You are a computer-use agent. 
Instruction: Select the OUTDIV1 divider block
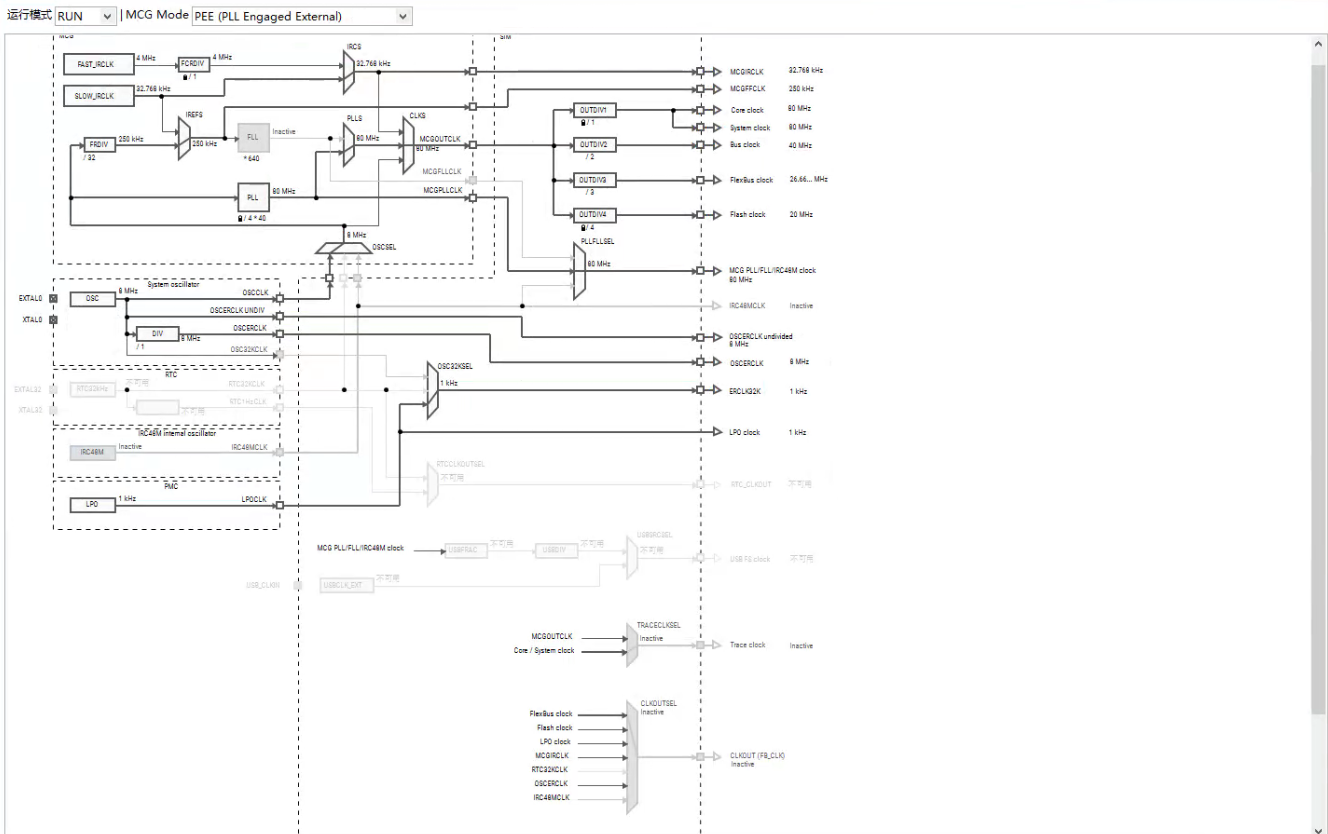596,110
